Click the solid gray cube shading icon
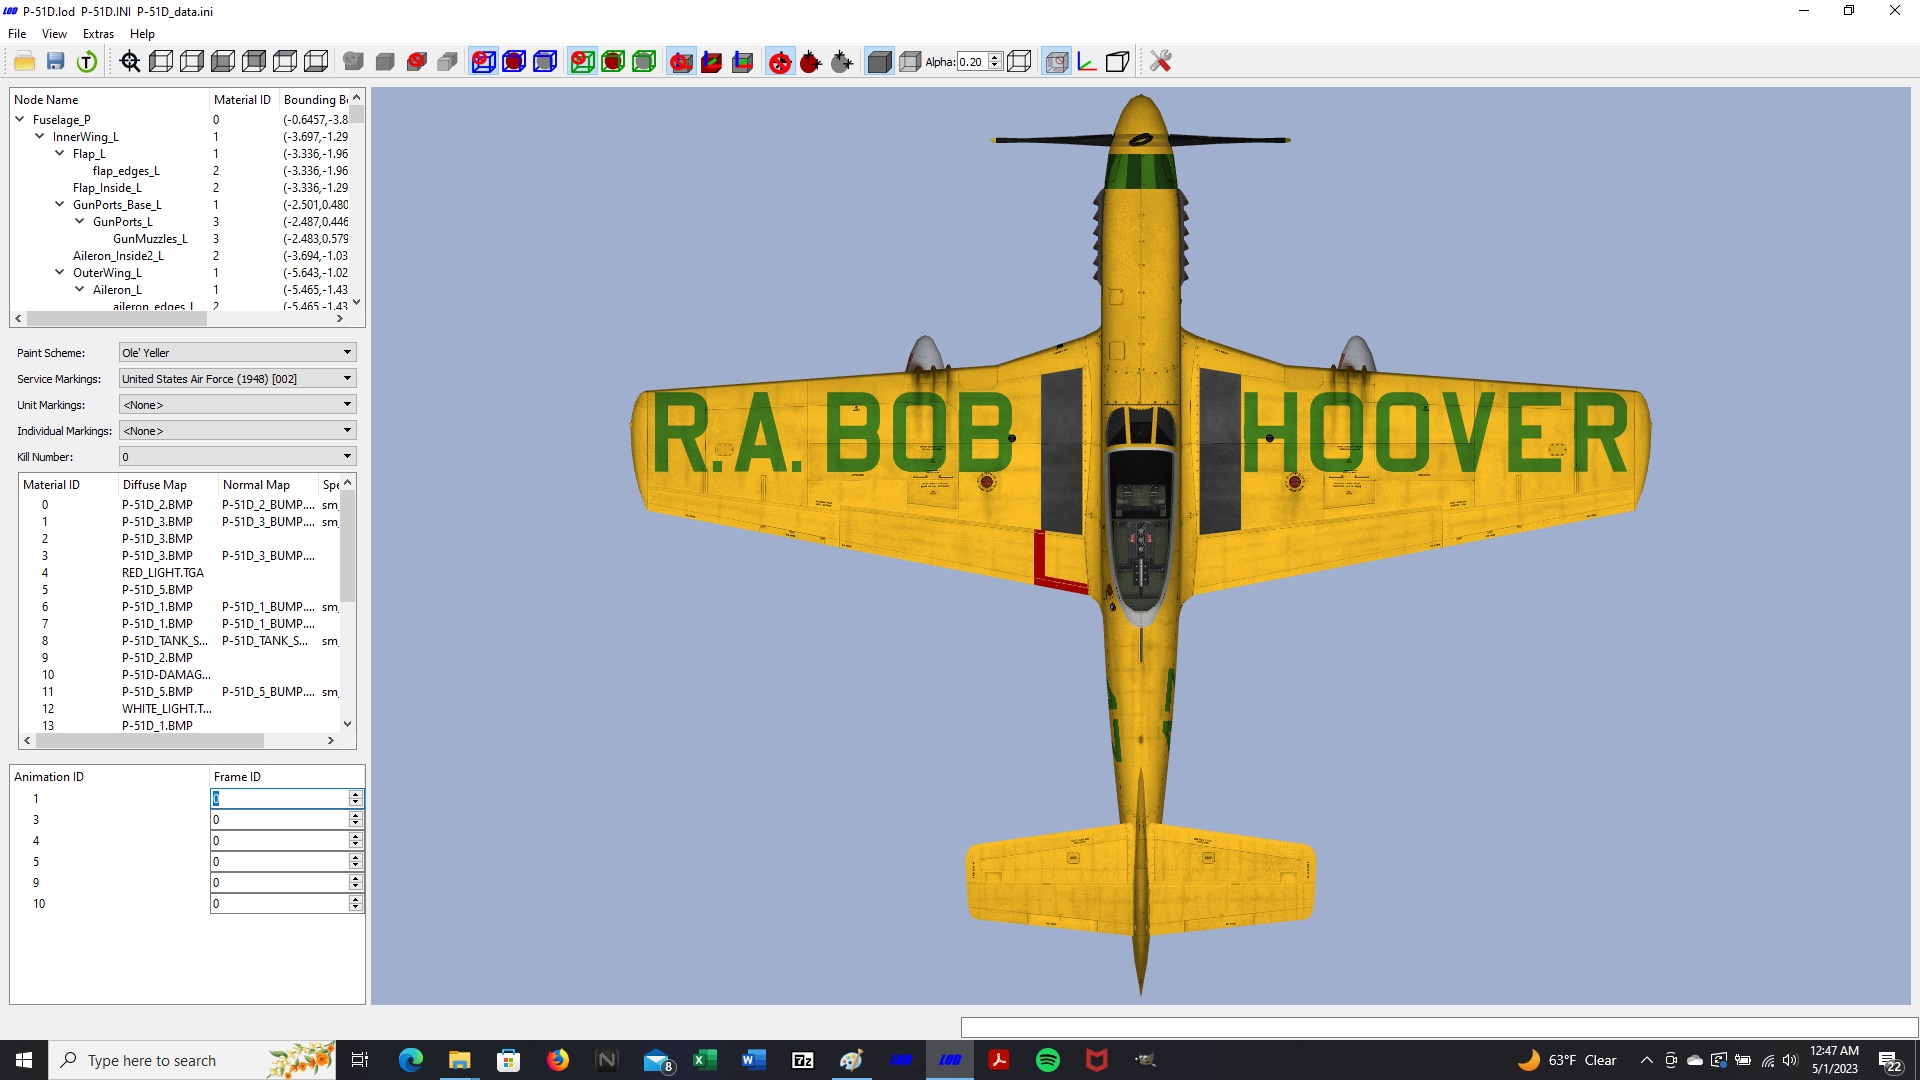 point(879,62)
